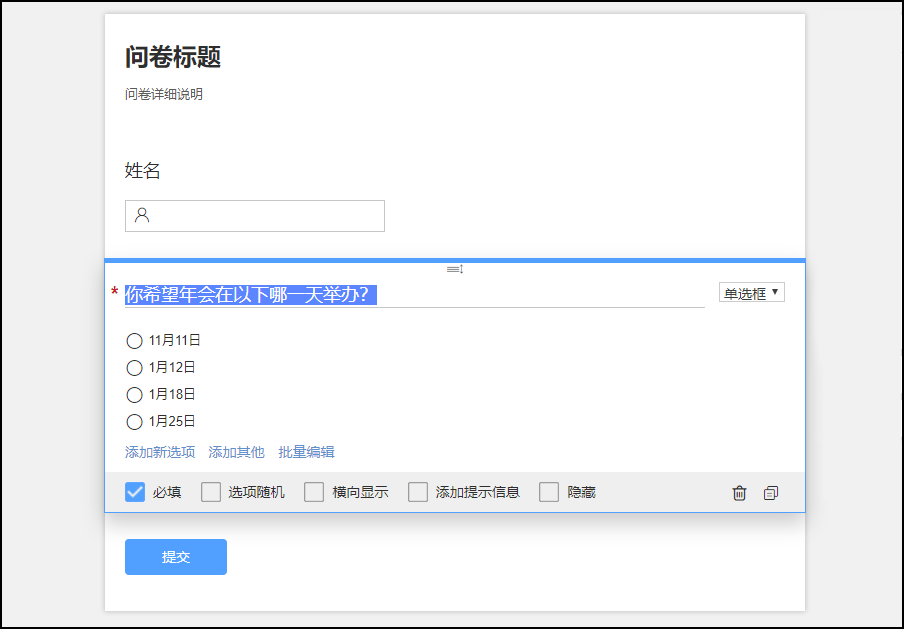This screenshot has height=629, width=904.
Task: Uncheck the 必填 checkbox
Action: (x=135, y=492)
